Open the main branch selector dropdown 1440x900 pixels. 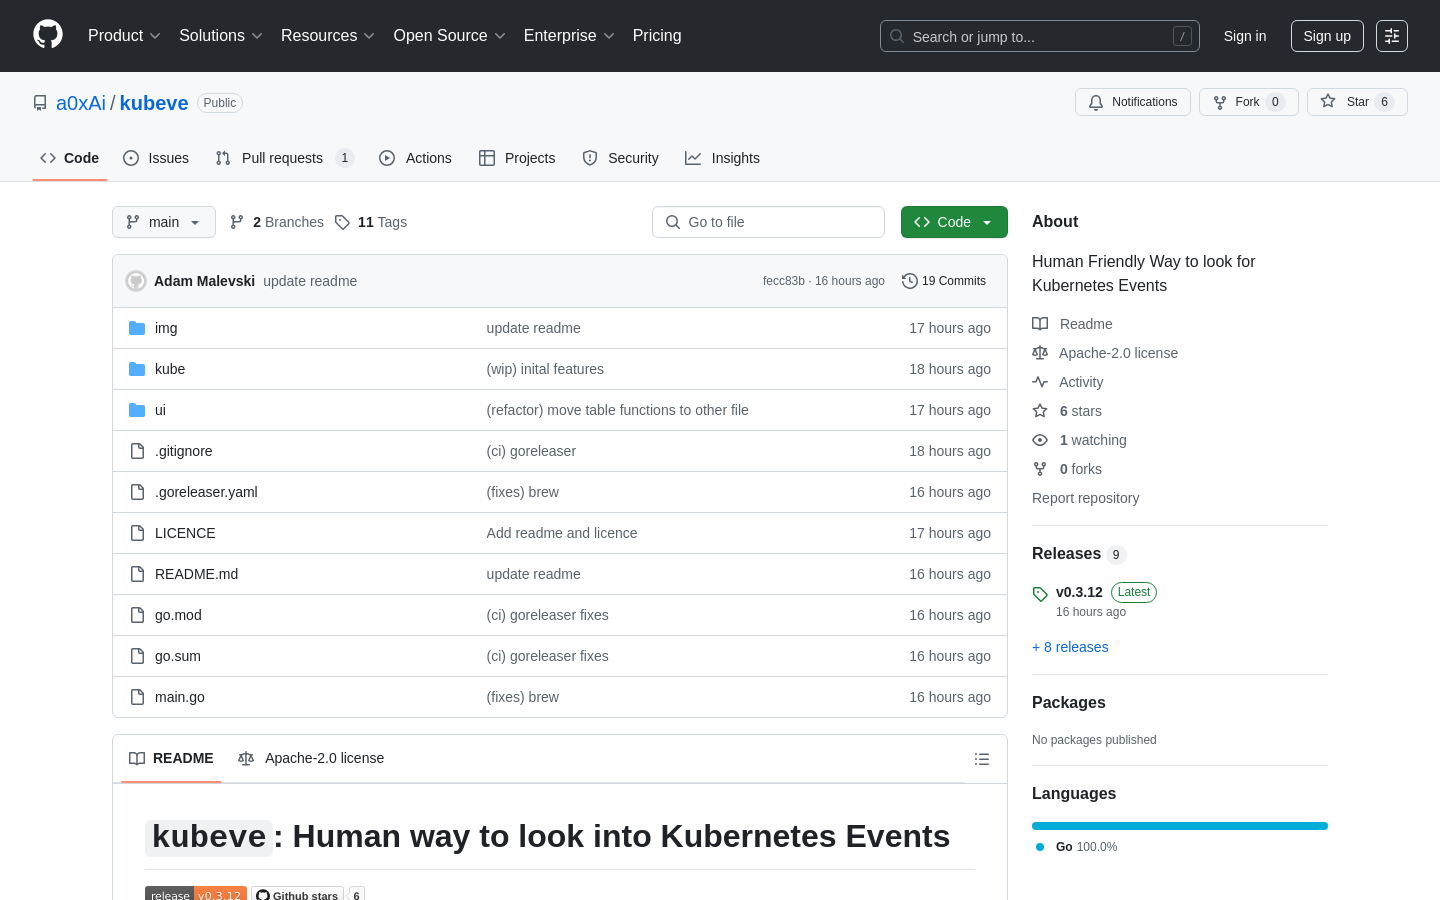pos(164,222)
